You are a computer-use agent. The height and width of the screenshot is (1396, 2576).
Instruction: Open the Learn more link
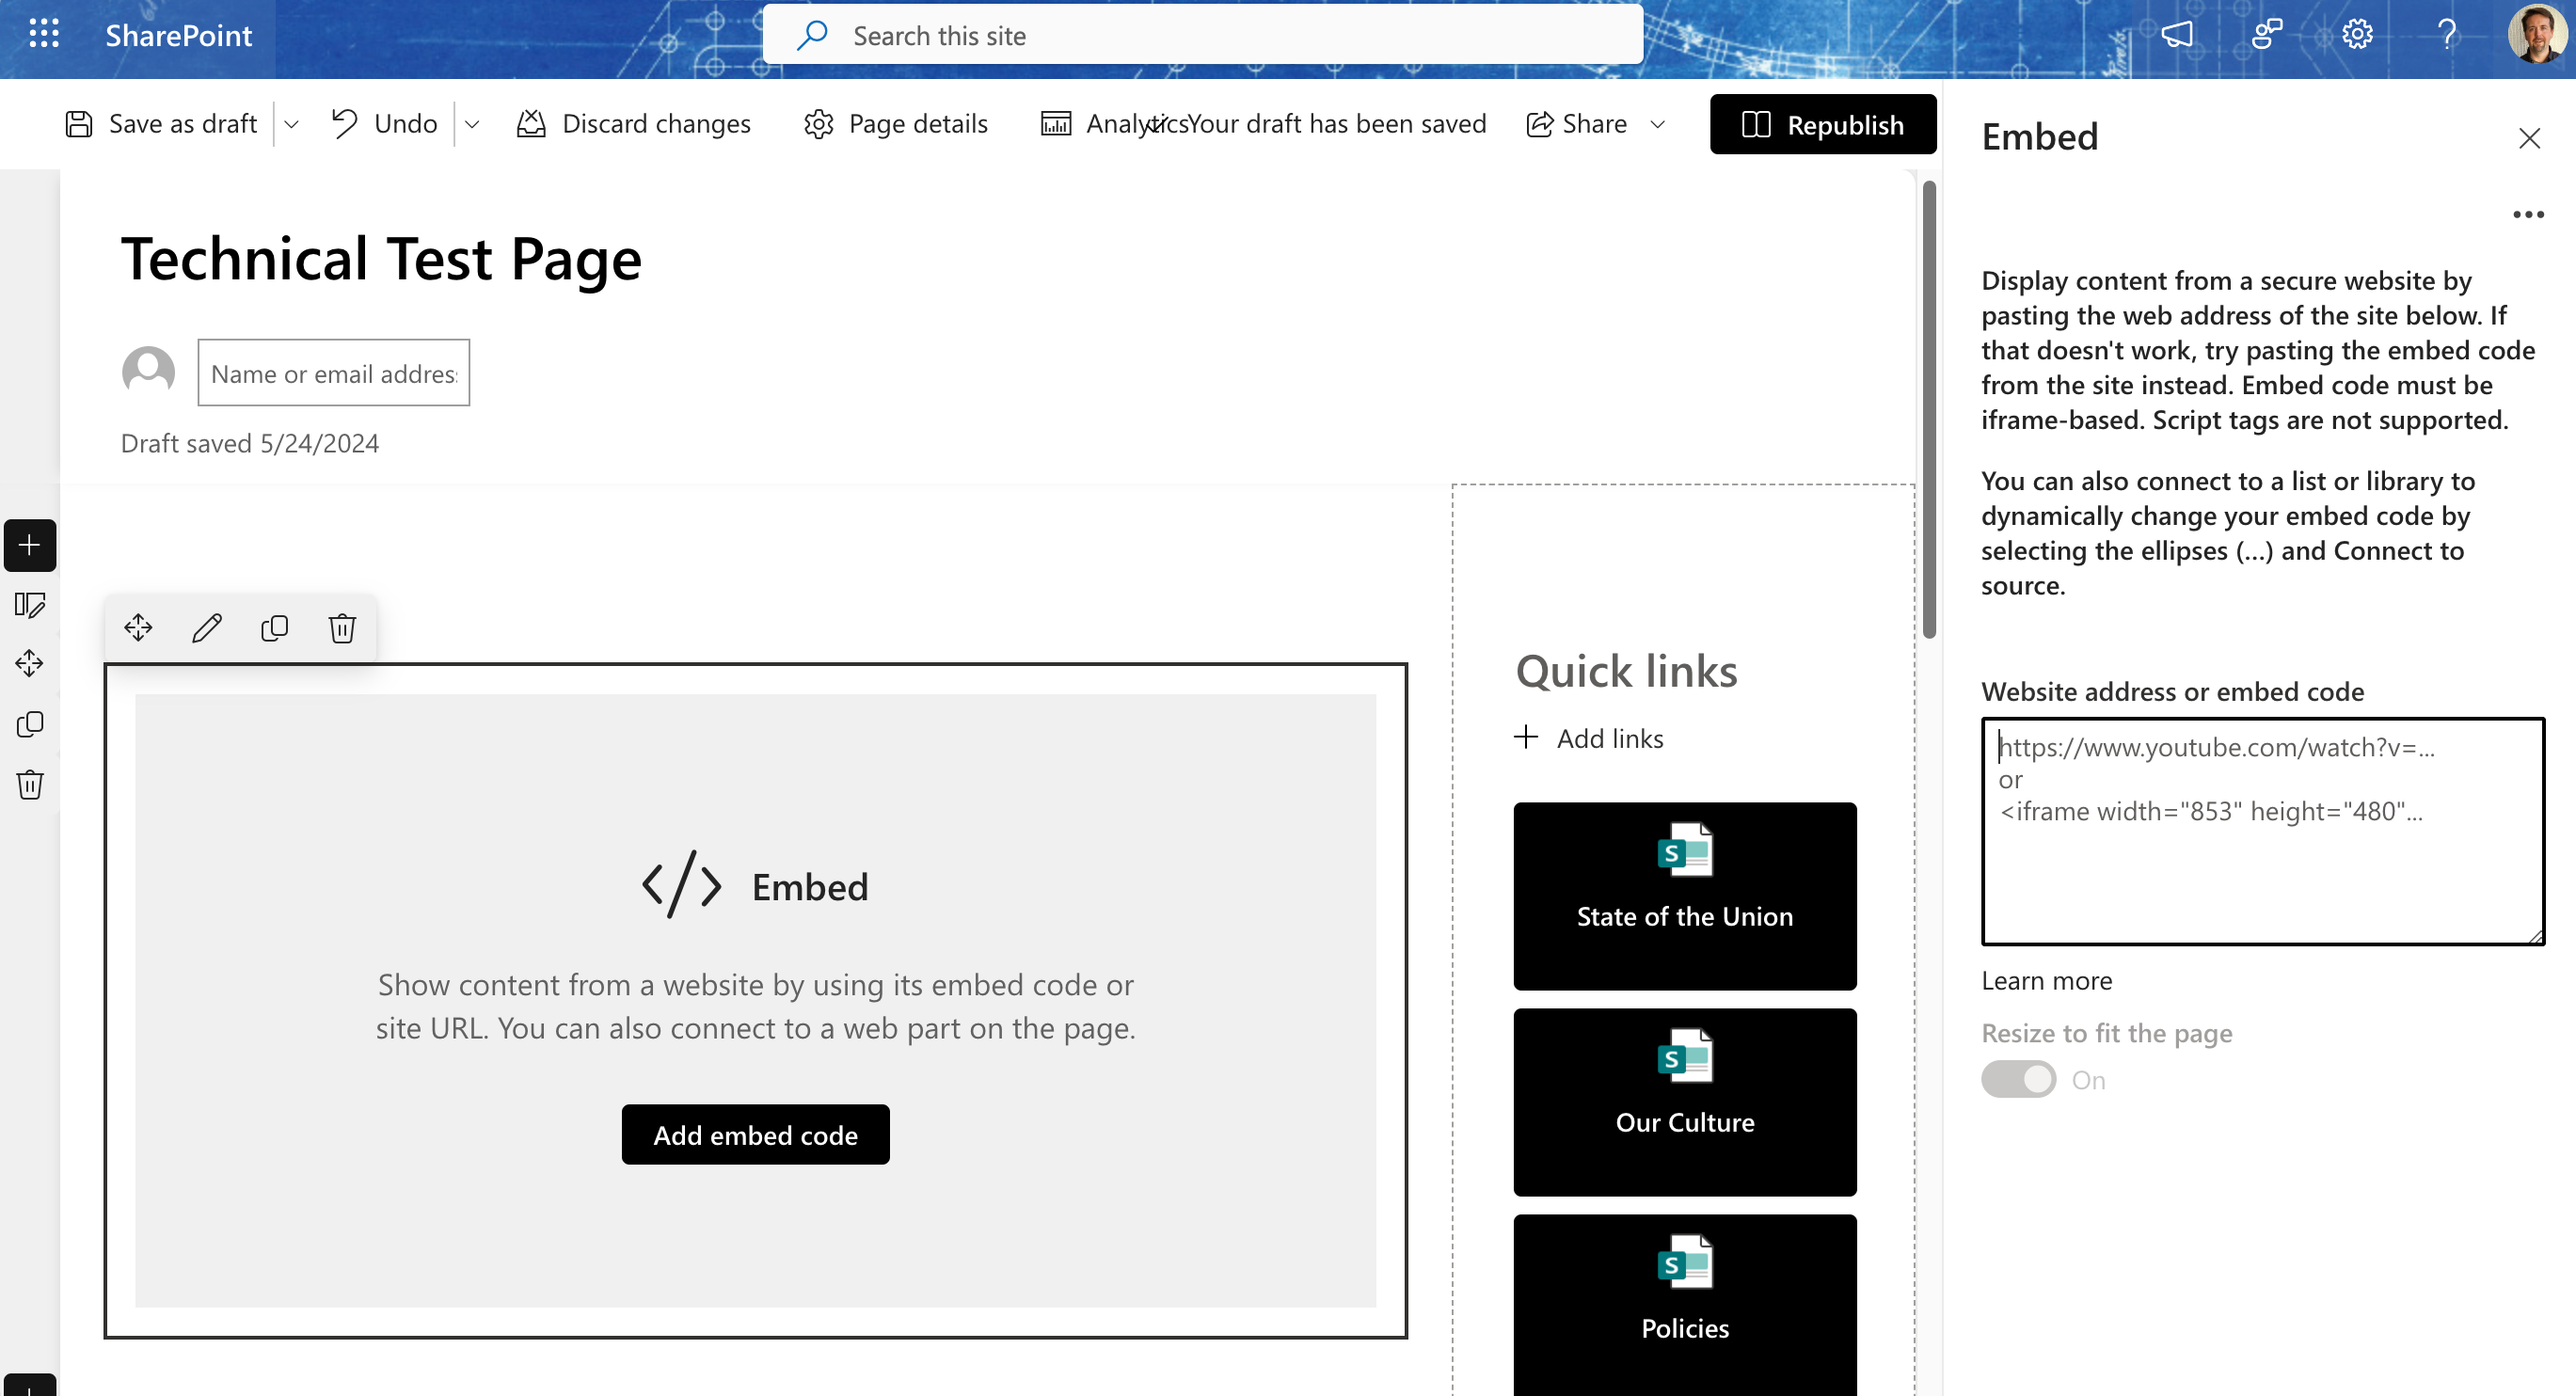click(2046, 981)
